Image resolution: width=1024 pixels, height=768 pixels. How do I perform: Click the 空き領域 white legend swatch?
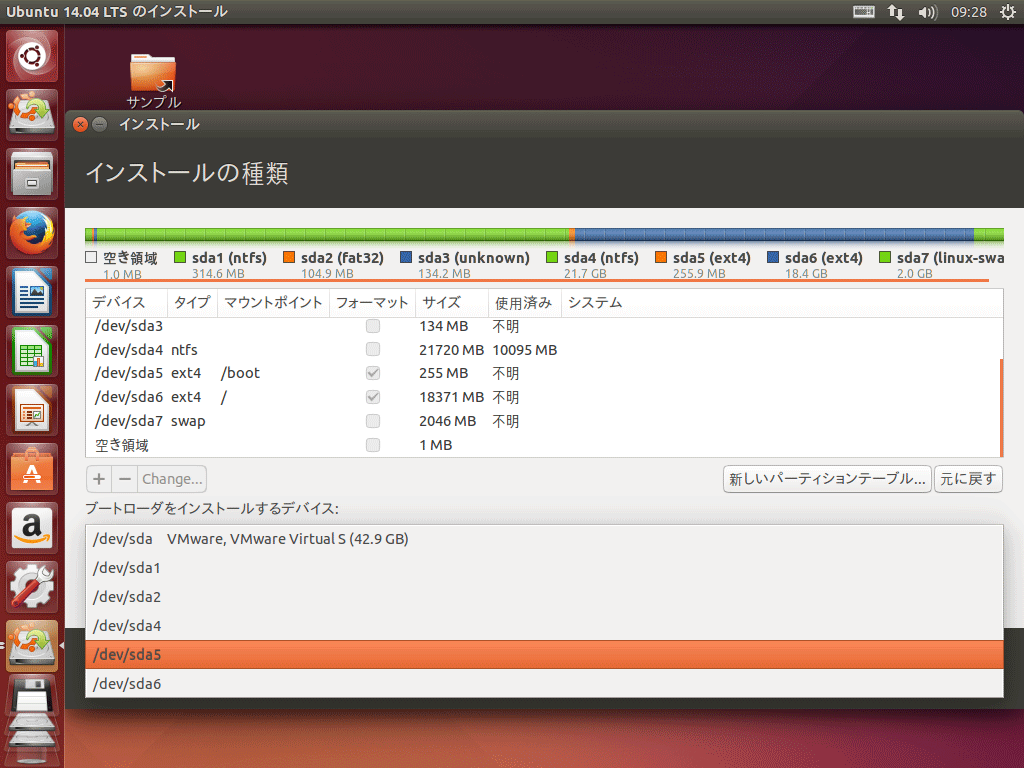pyautogui.click(x=91, y=257)
